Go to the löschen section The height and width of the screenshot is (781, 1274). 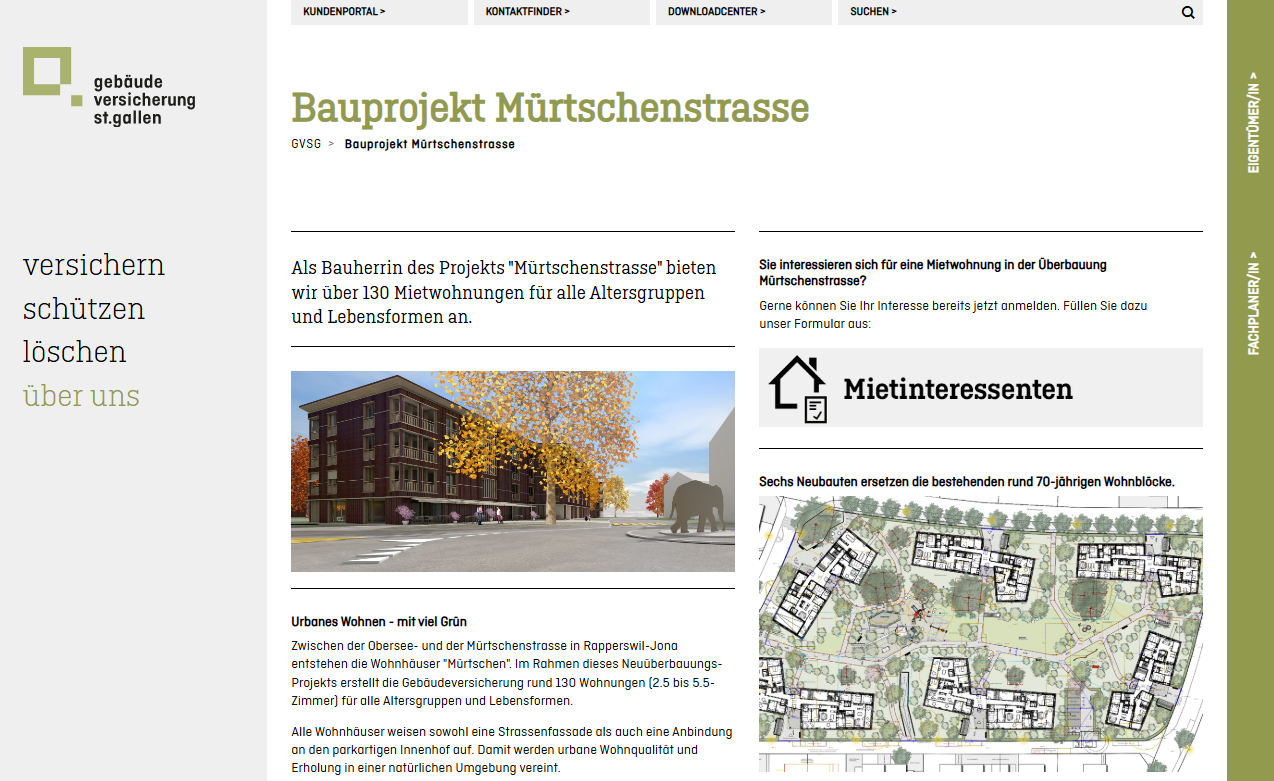[75, 352]
